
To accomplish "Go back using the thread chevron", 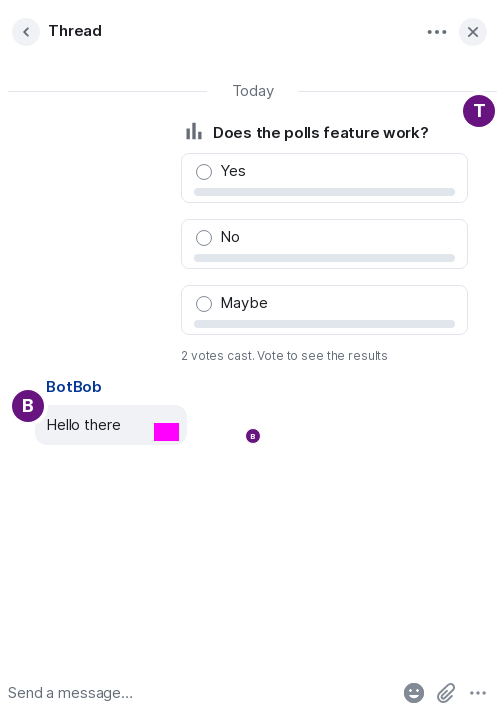I will pos(26,32).
